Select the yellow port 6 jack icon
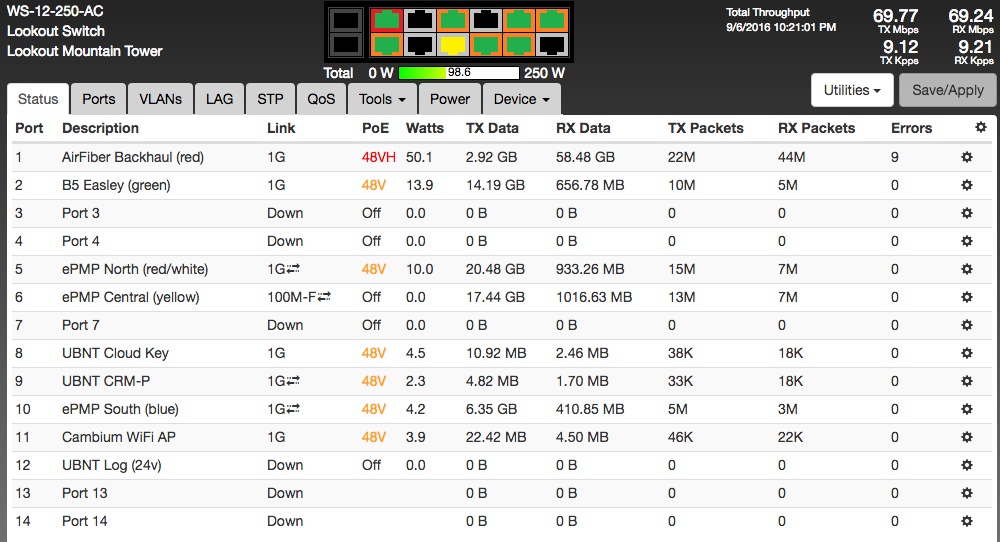The image size is (1000, 542). (x=454, y=45)
